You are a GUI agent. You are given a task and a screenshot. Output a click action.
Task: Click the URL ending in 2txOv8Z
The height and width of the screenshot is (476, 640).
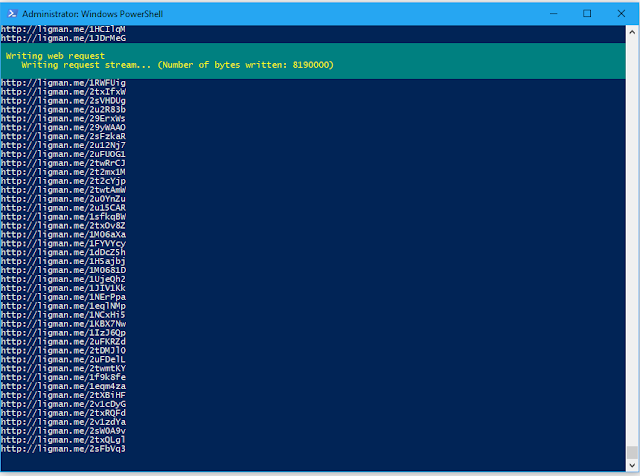63,226
